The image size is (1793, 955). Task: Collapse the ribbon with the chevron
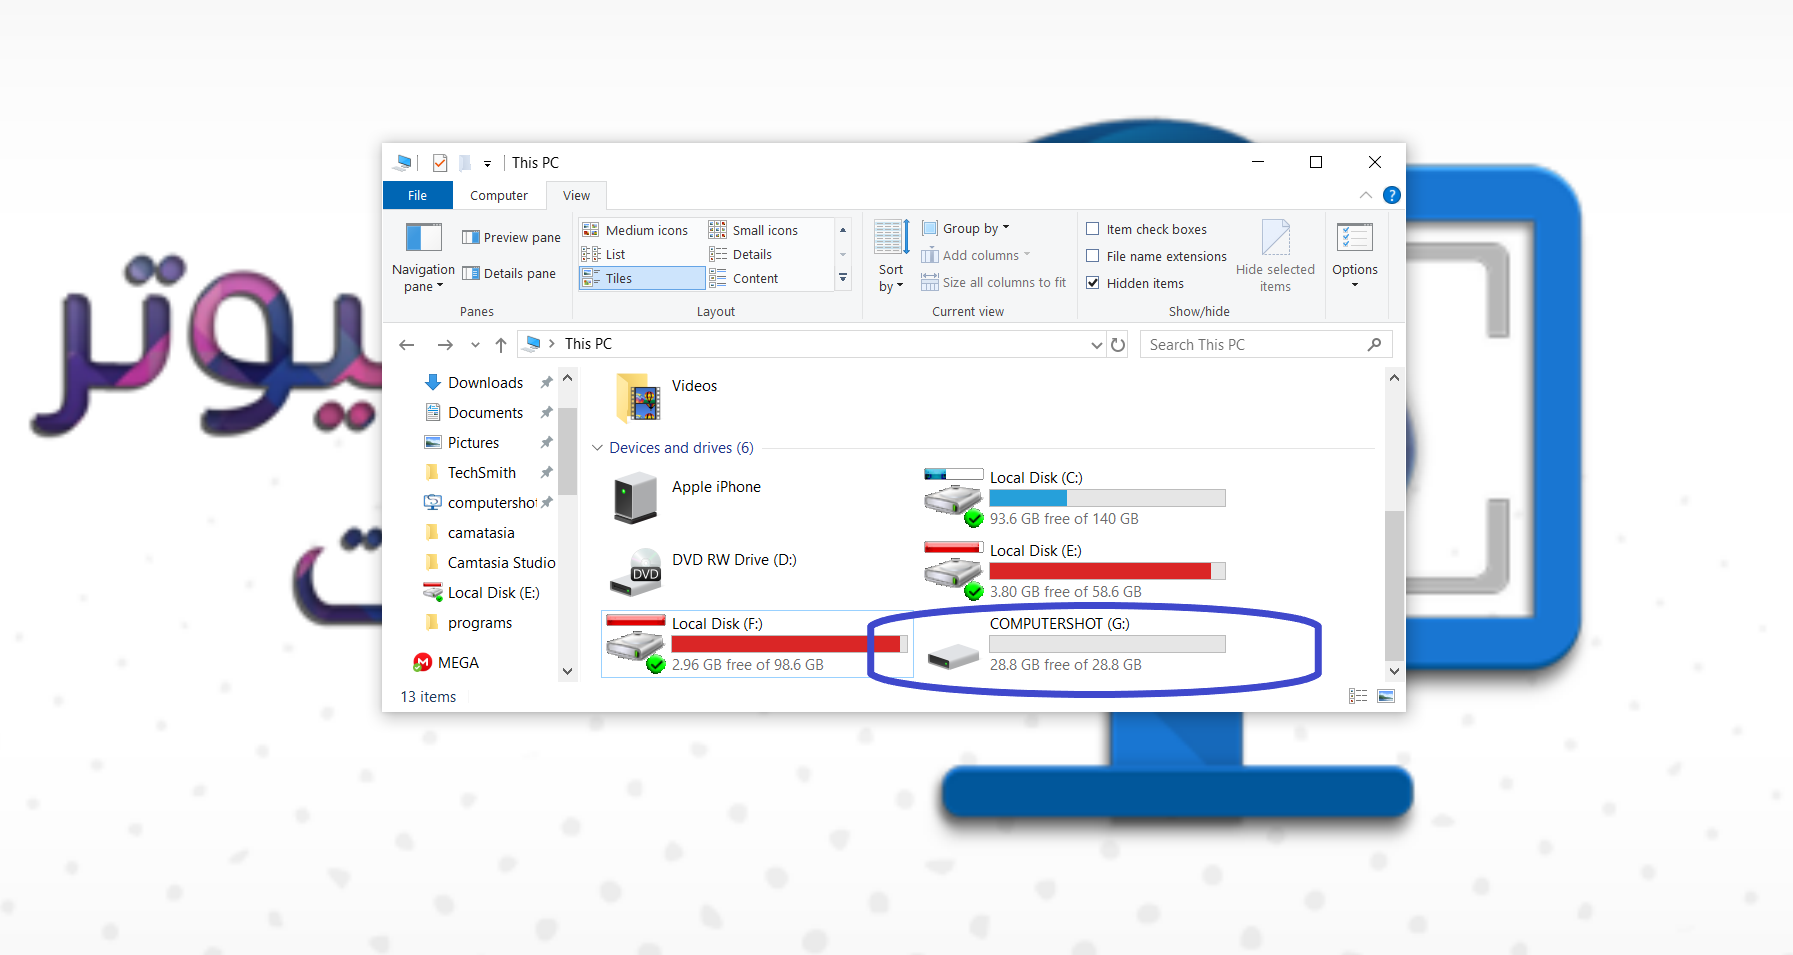pos(1366,195)
